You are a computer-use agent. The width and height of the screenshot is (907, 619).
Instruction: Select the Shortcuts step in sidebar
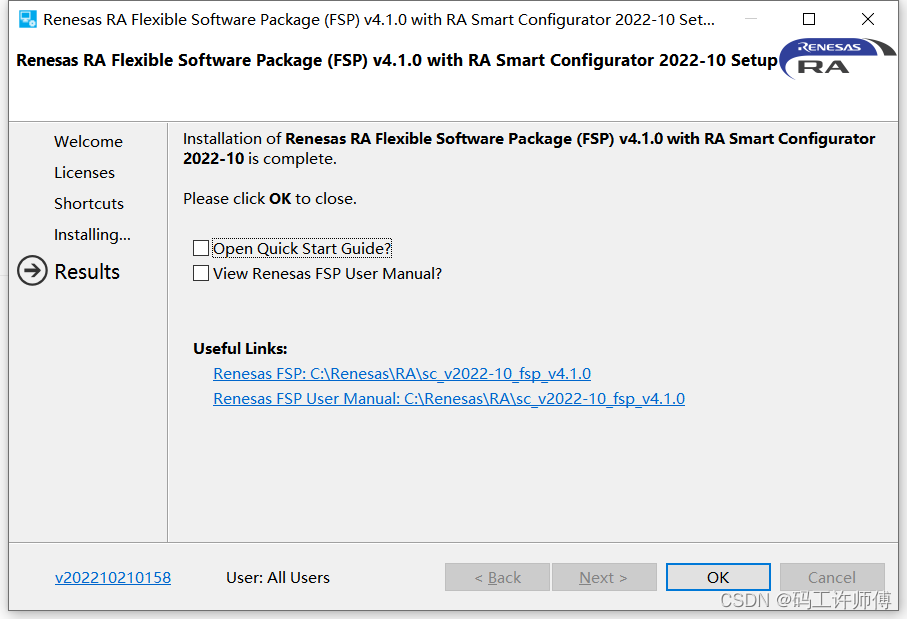click(89, 204)
